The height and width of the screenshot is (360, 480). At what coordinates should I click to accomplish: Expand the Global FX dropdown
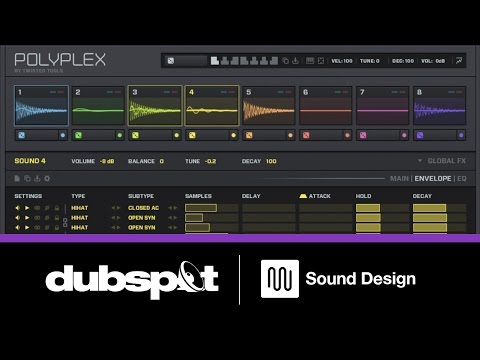pos(420,161)
